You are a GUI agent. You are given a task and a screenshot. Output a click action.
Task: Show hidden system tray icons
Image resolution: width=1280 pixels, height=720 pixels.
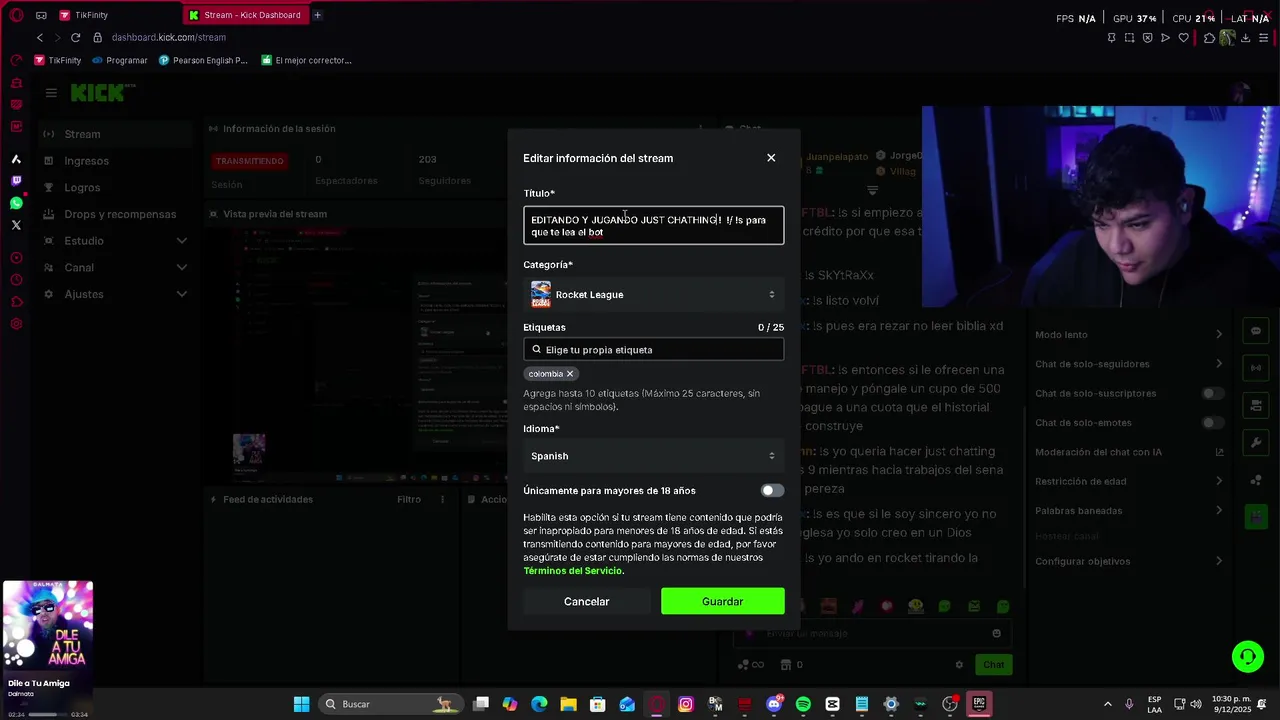coord(1107,704)
